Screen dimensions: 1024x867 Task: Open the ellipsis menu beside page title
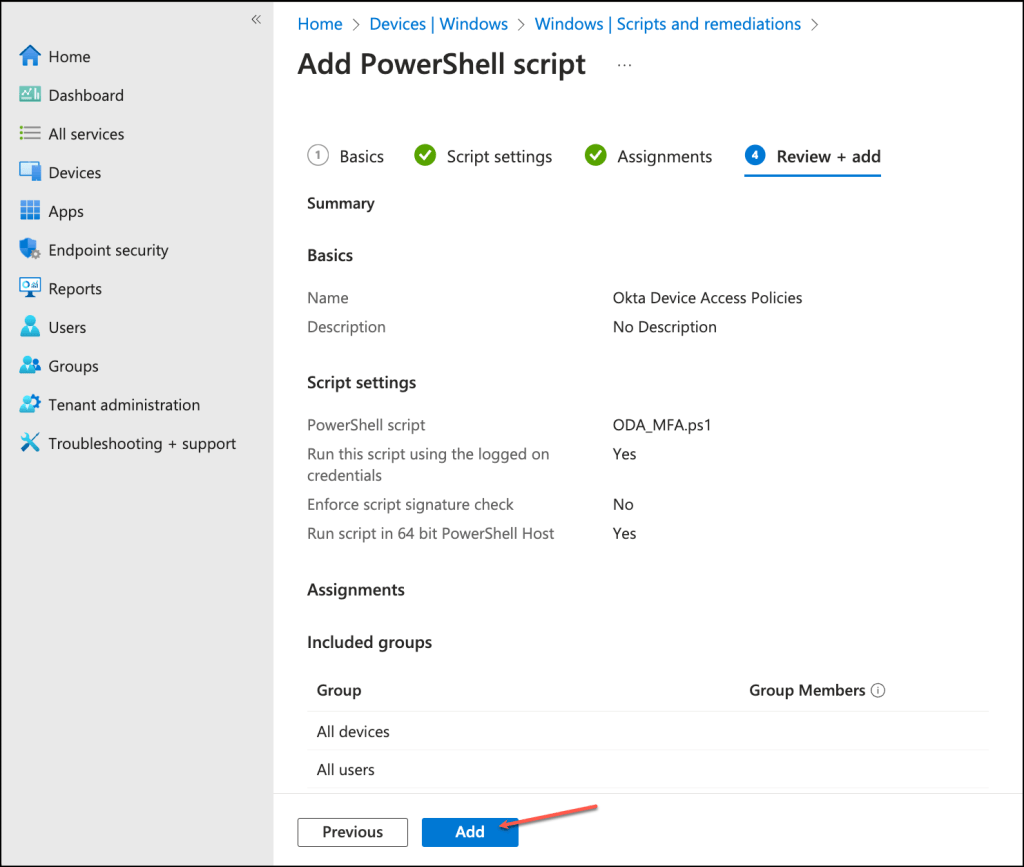point(625,65)
